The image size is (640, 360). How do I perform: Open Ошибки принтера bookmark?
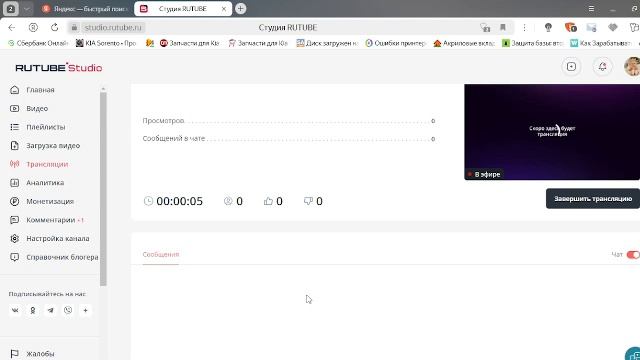396,43
